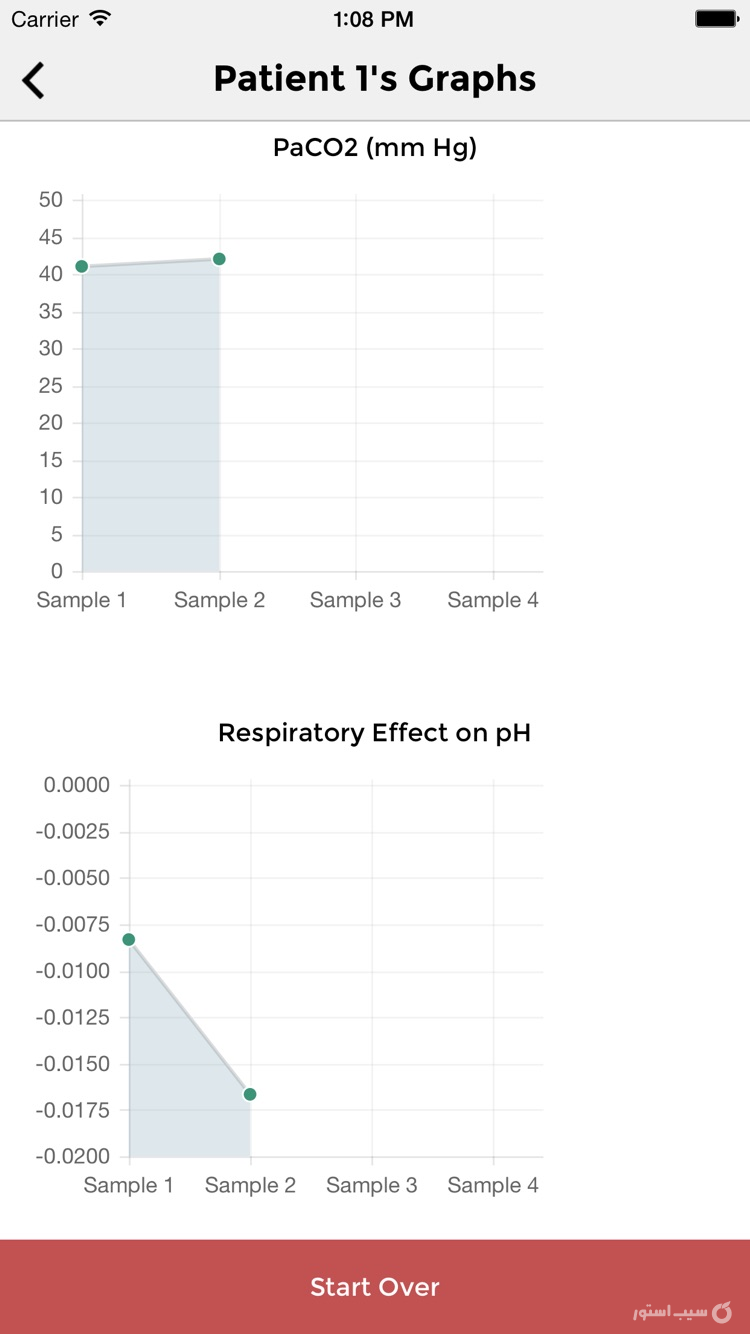Tap the Sample 2 point on pH chart

point(250,1095)
